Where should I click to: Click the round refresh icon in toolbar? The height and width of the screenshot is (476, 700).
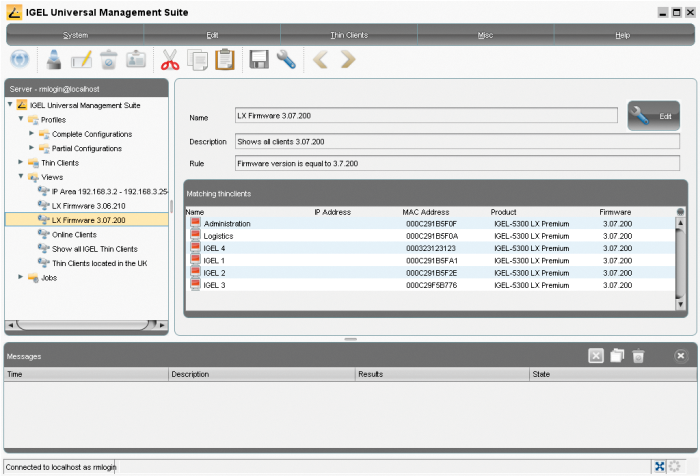[x=19, y=60]
